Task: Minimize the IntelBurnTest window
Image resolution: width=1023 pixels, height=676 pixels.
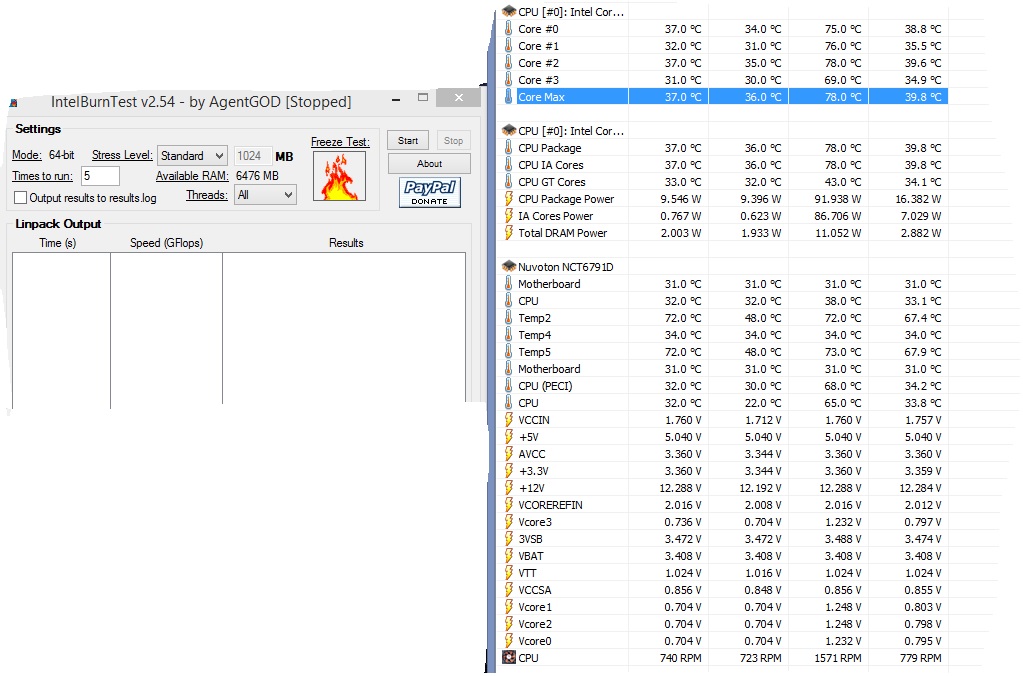Action: [396, 99]
